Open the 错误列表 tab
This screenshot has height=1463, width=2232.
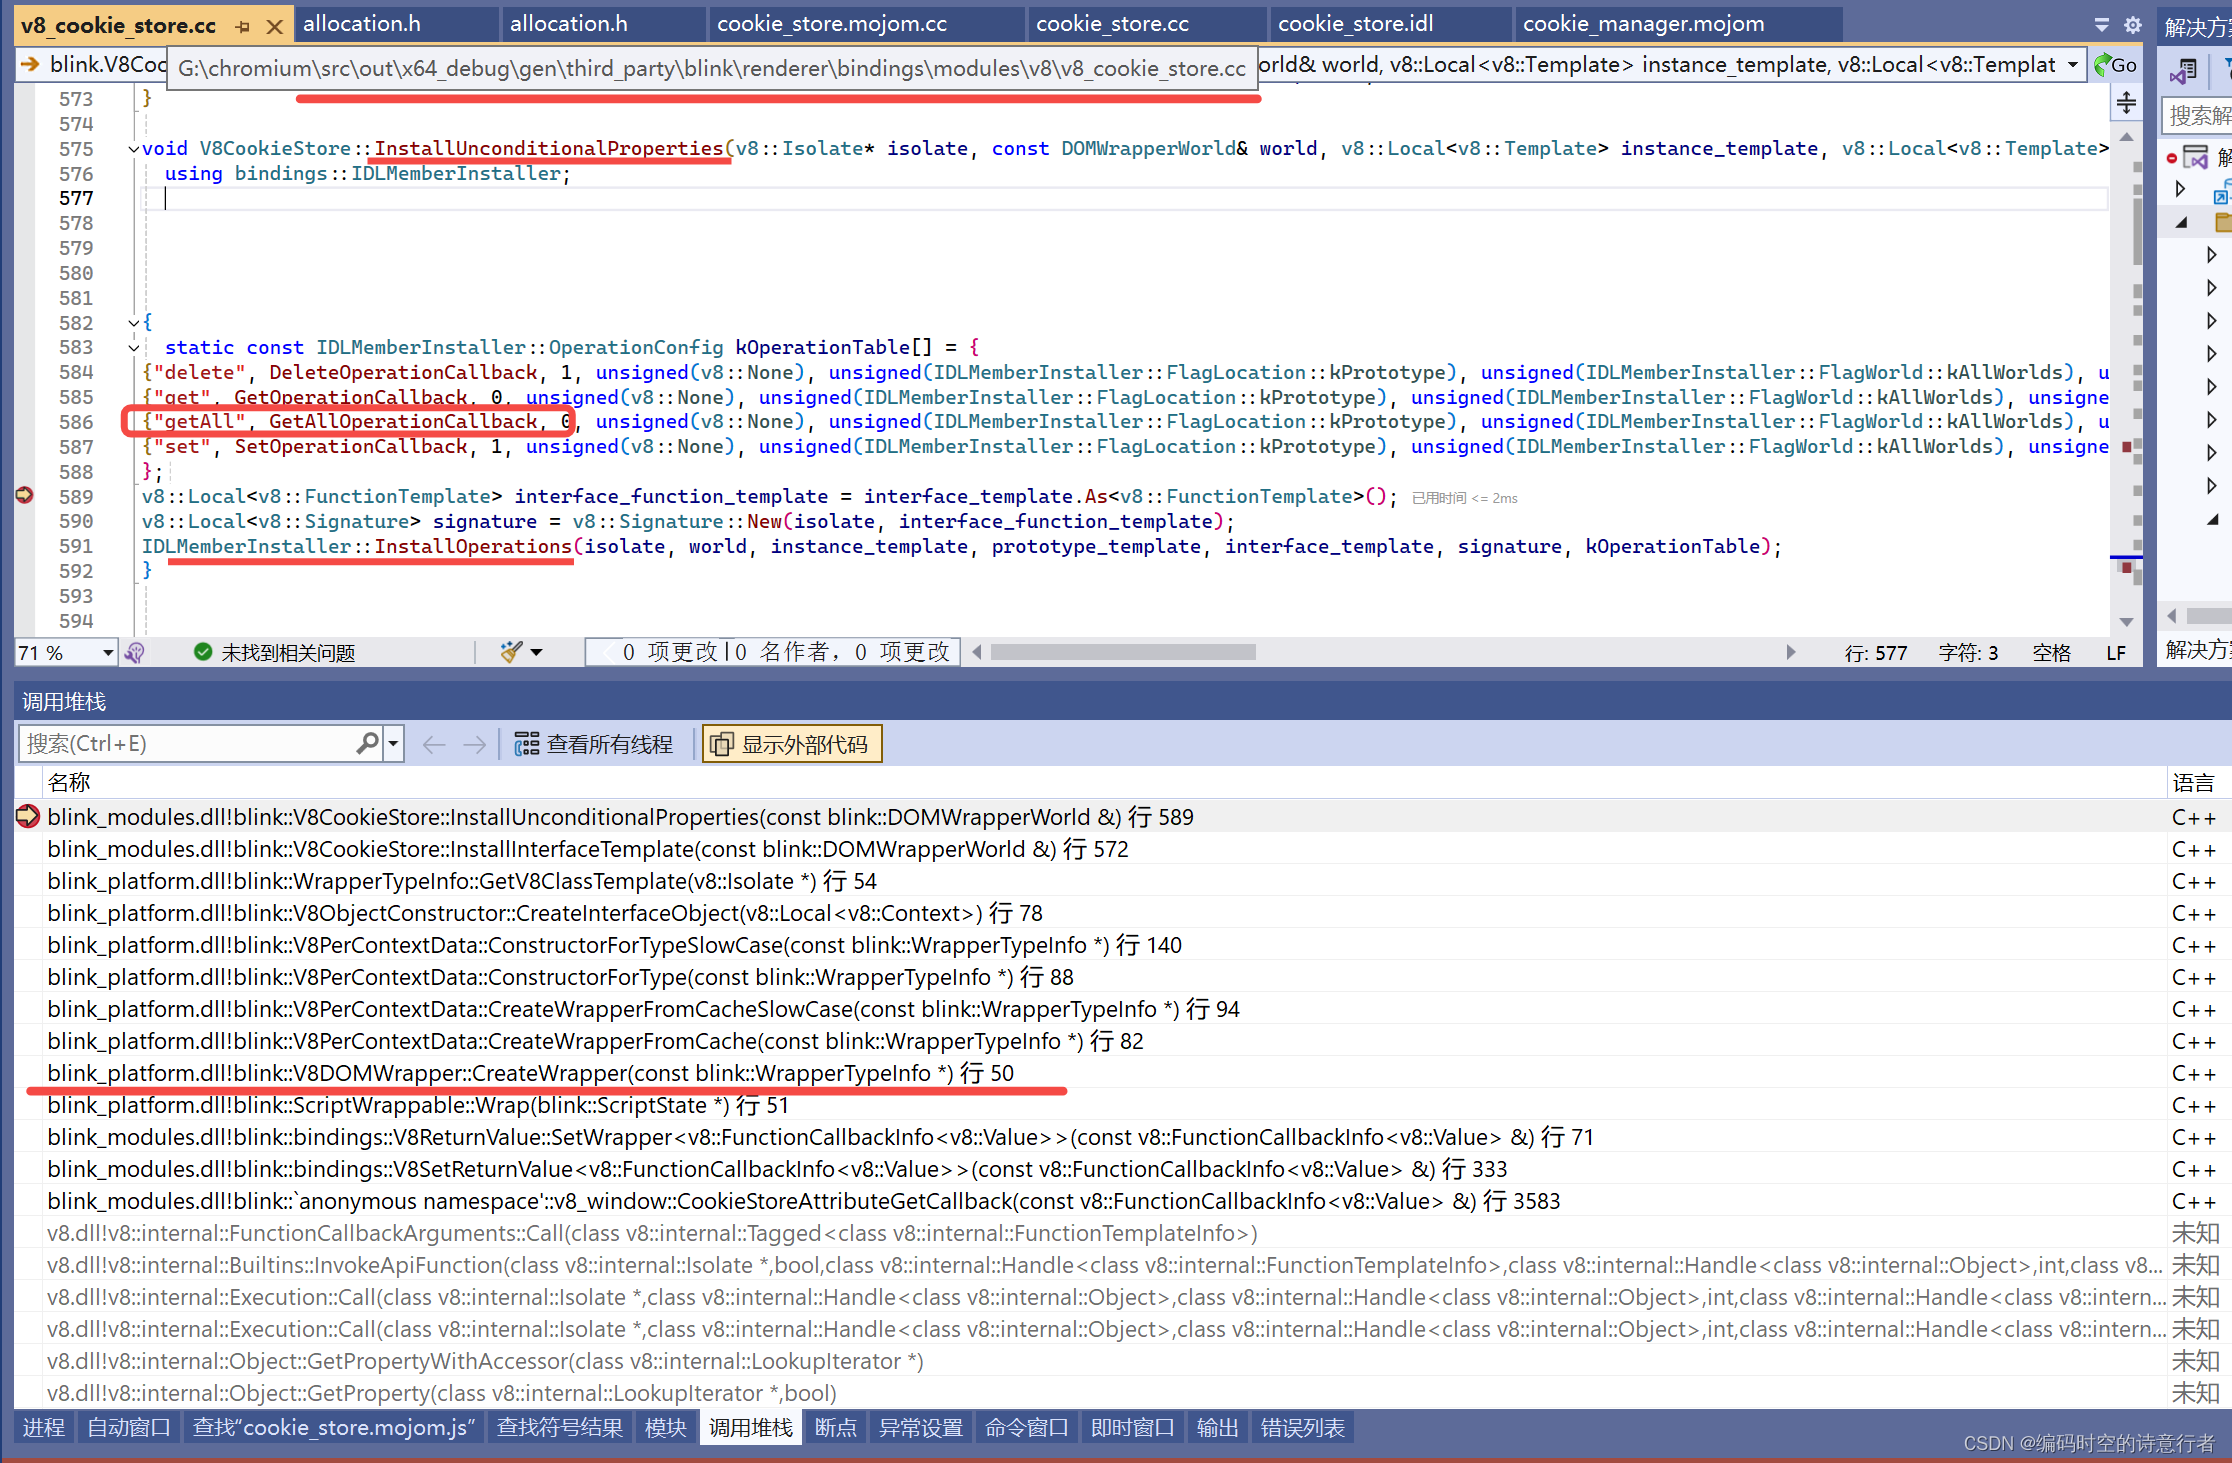point(1303,1428)
